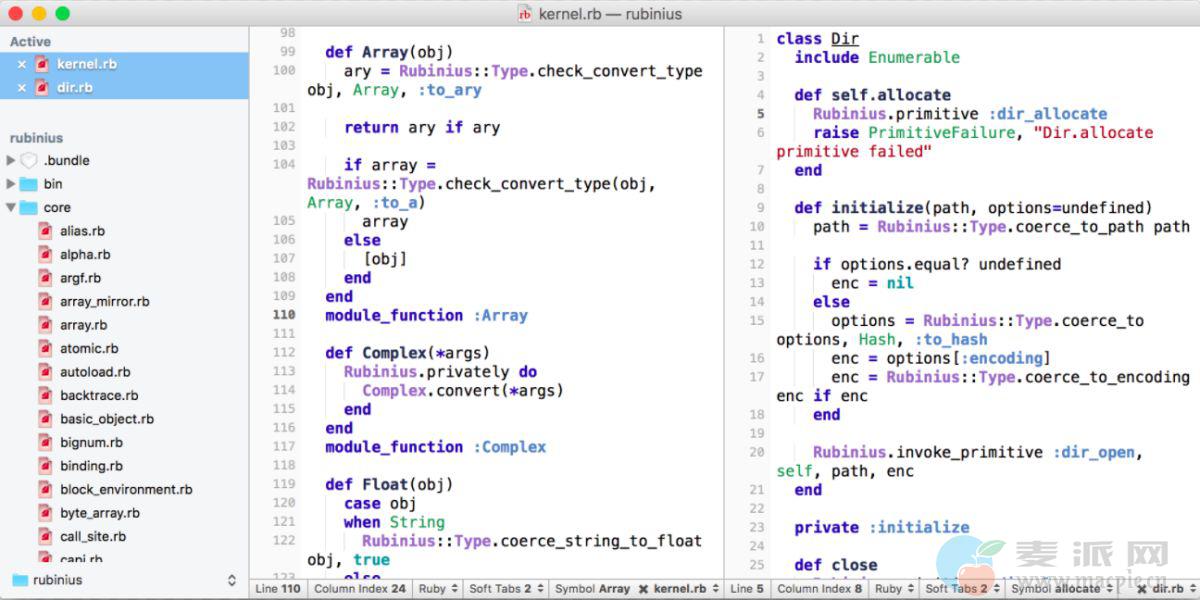1200x600 pixels.
Task: Click the x icon beside kernel.rb in status bar
Action: click(643, 589)
